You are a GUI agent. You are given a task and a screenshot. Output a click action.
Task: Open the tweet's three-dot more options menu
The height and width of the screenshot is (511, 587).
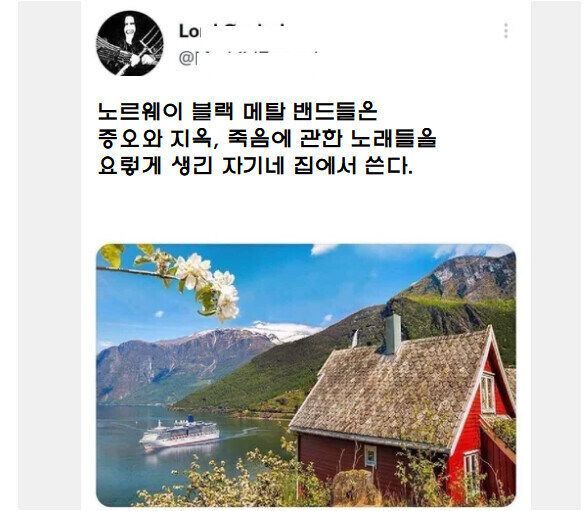point(506,31)
